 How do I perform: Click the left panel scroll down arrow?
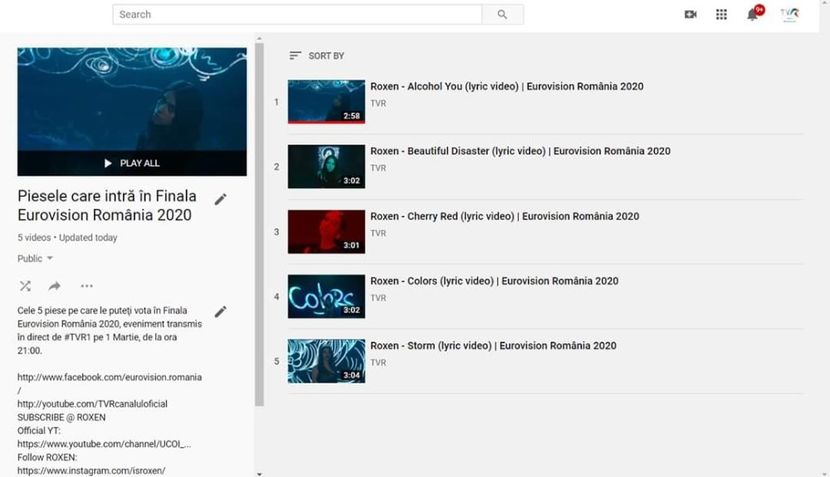point(259,474)
